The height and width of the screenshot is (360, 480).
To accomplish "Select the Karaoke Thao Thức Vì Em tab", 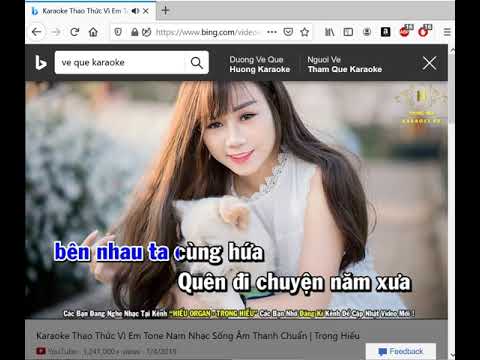I will point(90,11).
